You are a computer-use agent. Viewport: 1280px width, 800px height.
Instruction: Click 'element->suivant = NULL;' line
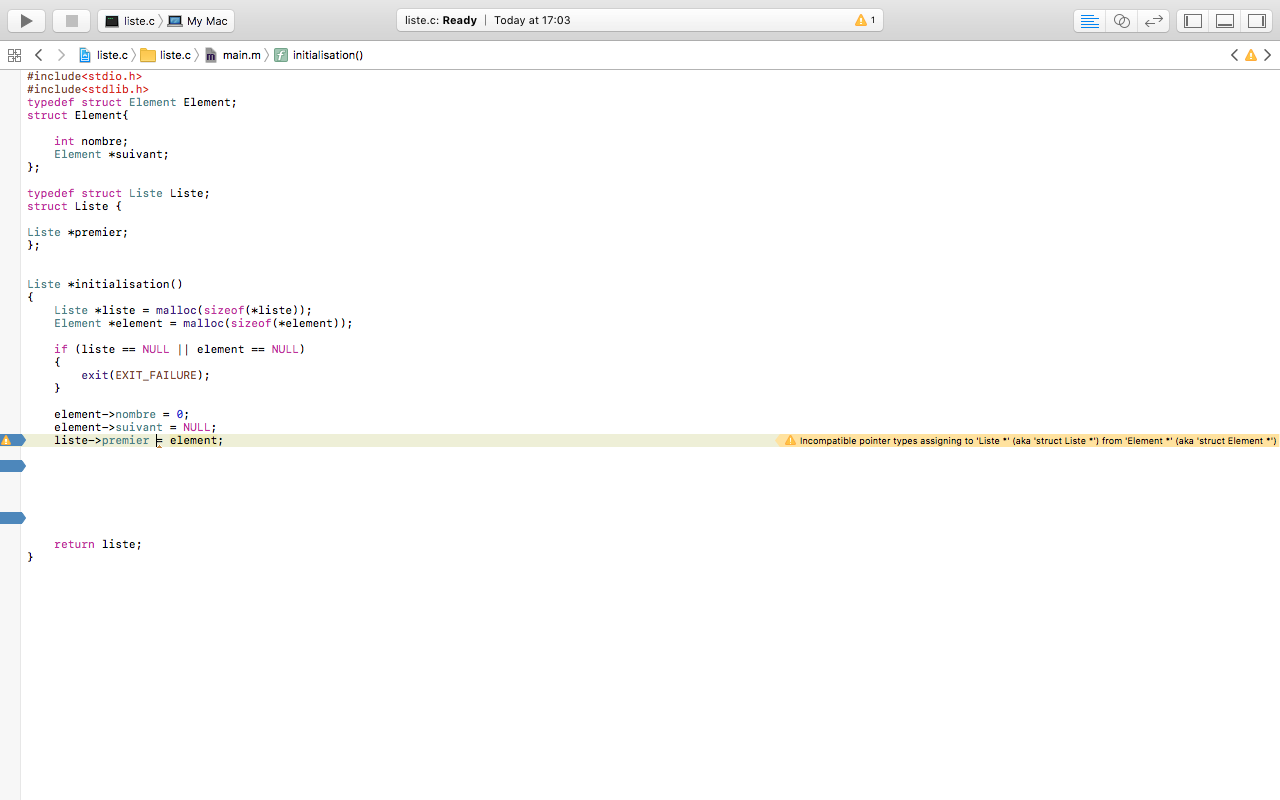[135, 427]
